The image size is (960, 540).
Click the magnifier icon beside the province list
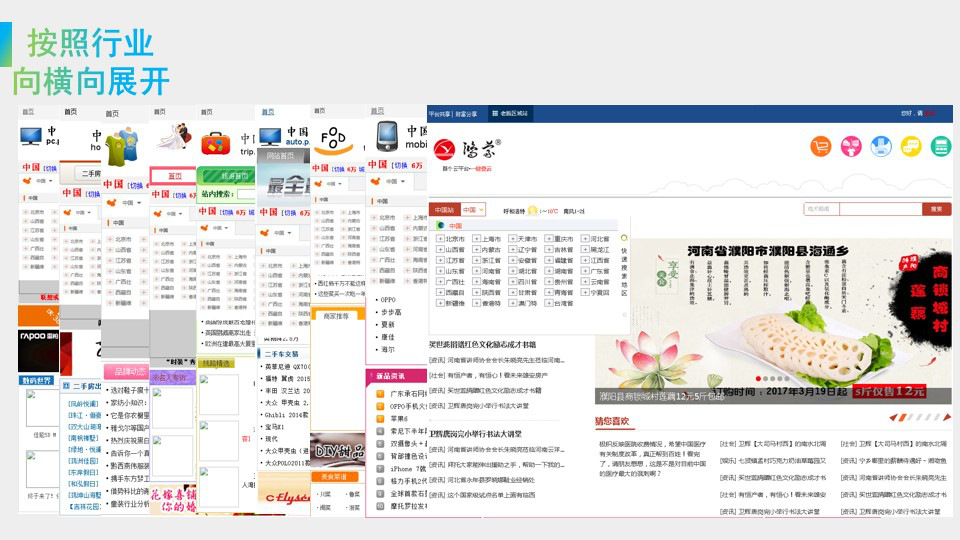coord(624,240)
